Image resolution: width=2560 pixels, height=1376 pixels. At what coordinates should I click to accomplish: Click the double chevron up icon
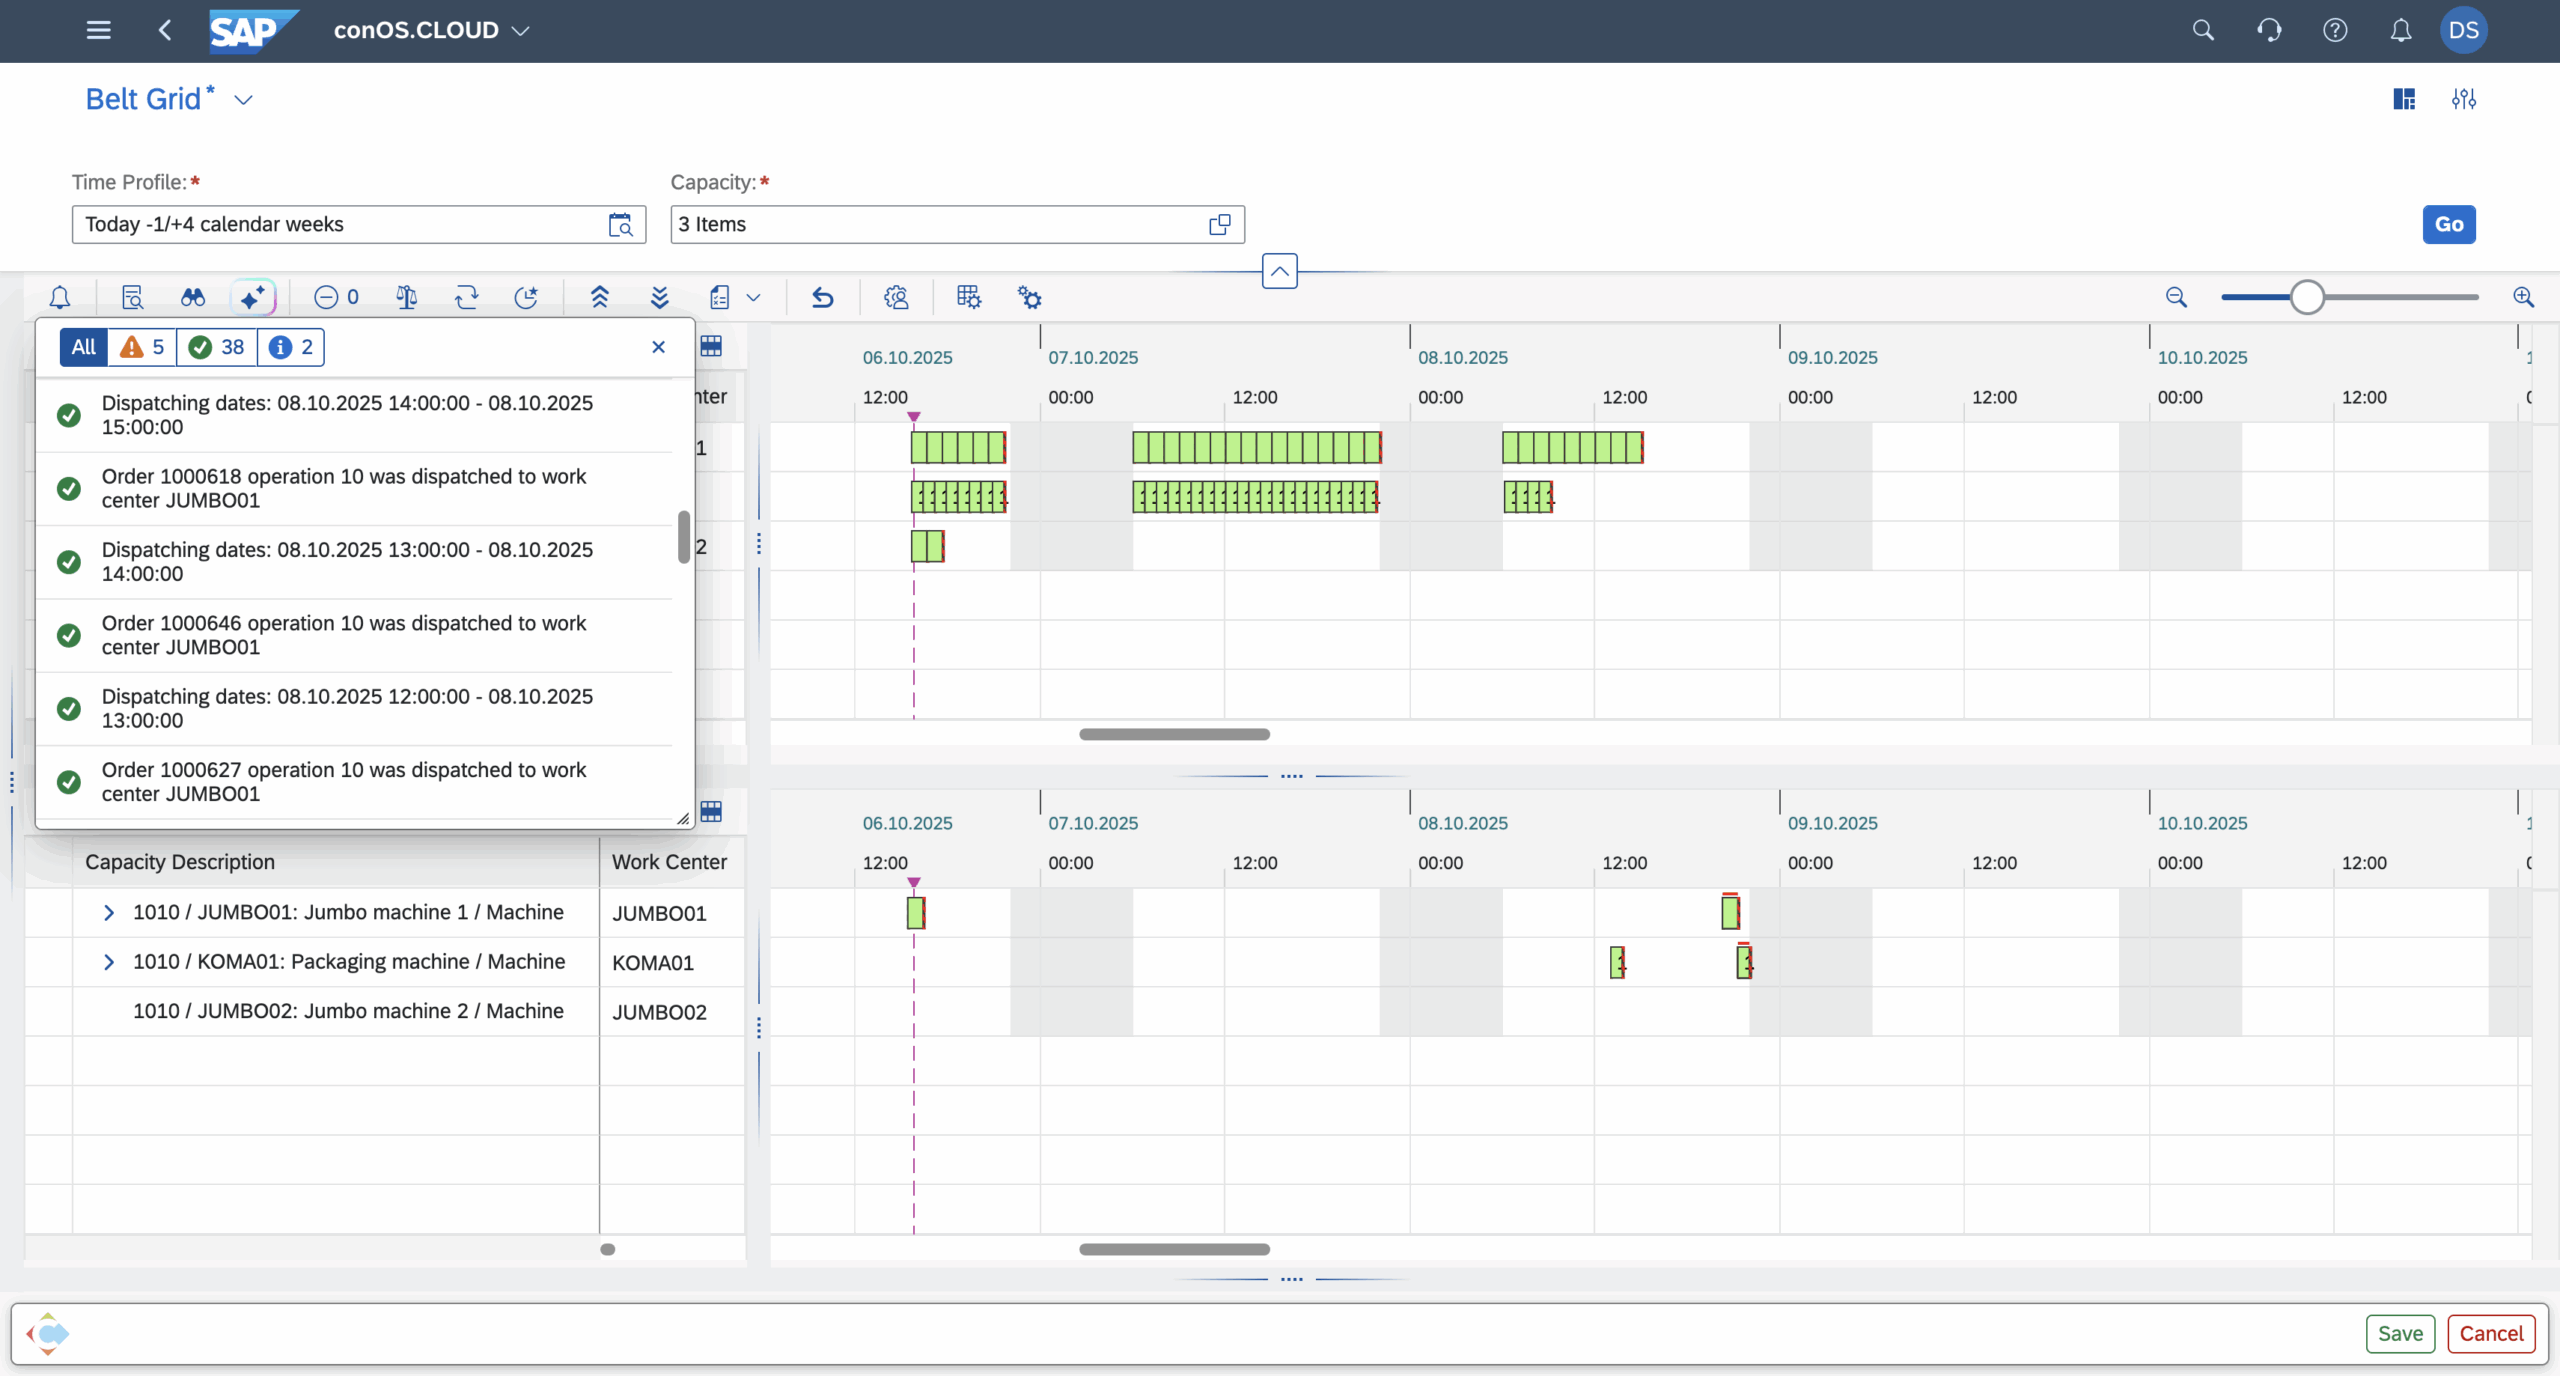point(600,297)
